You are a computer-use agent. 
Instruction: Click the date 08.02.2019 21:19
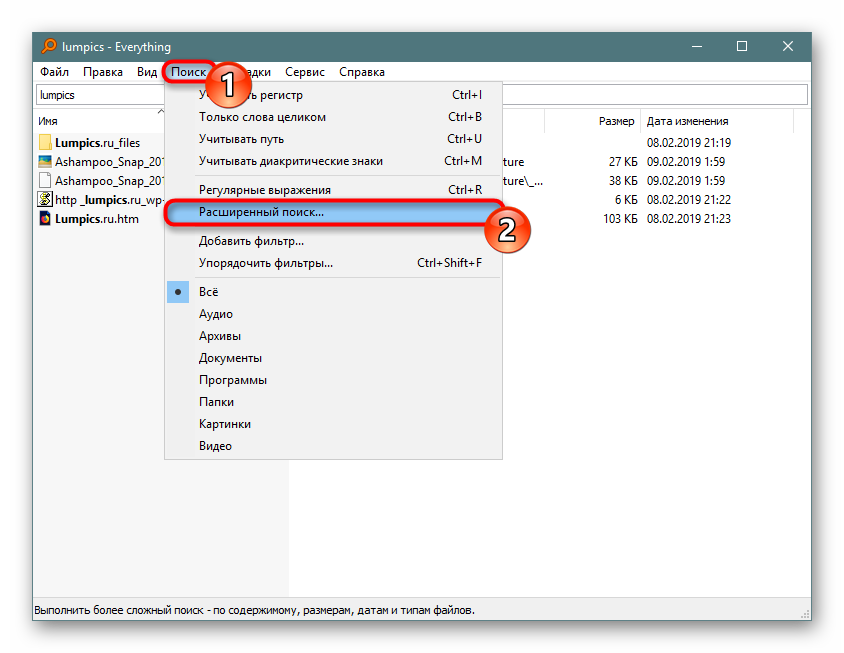point(689,143)
